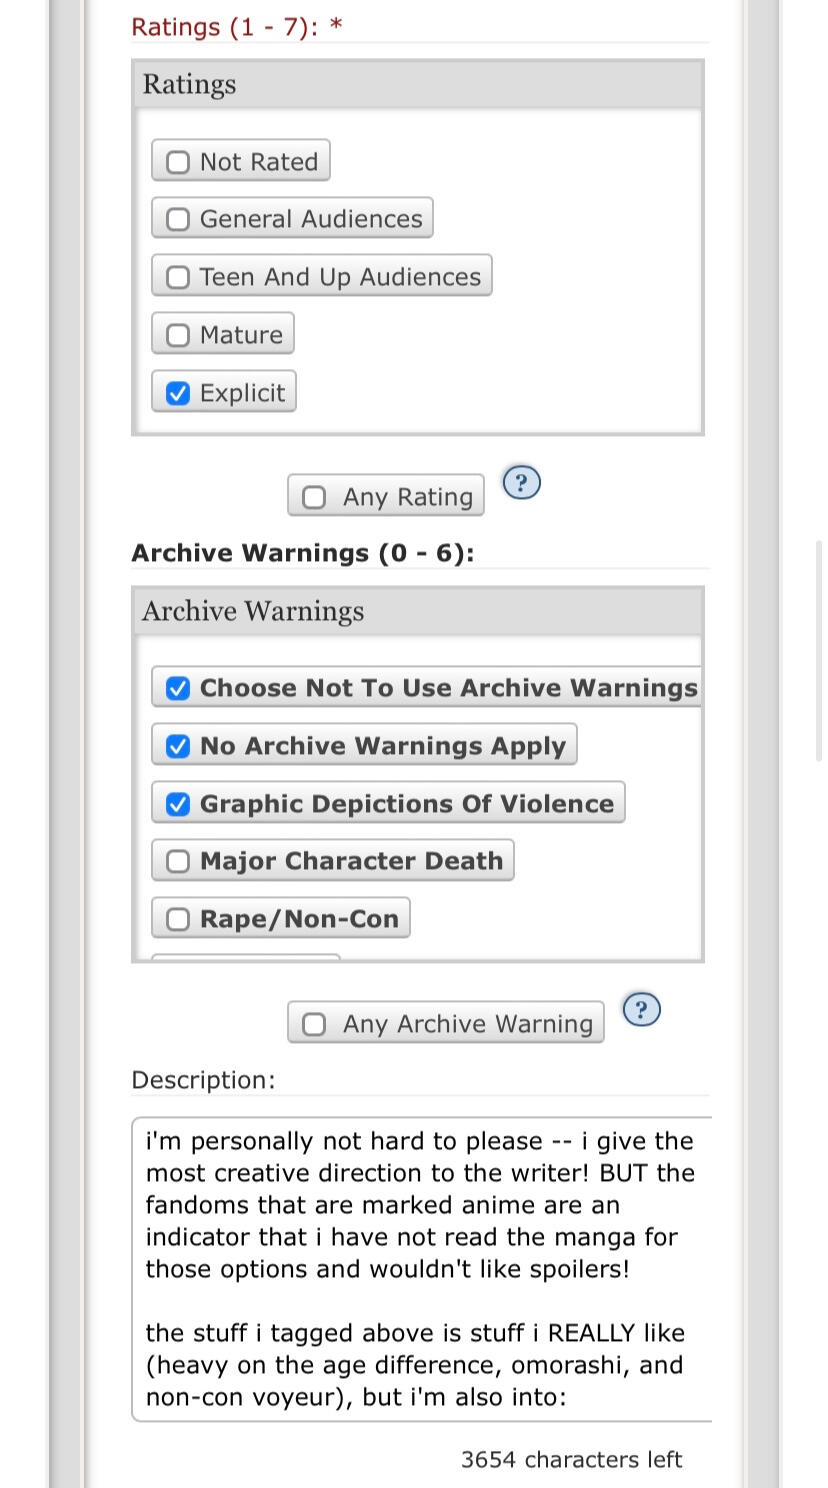Tick the Mature rating option
The image size is (828, 1488).
(178, 335)
